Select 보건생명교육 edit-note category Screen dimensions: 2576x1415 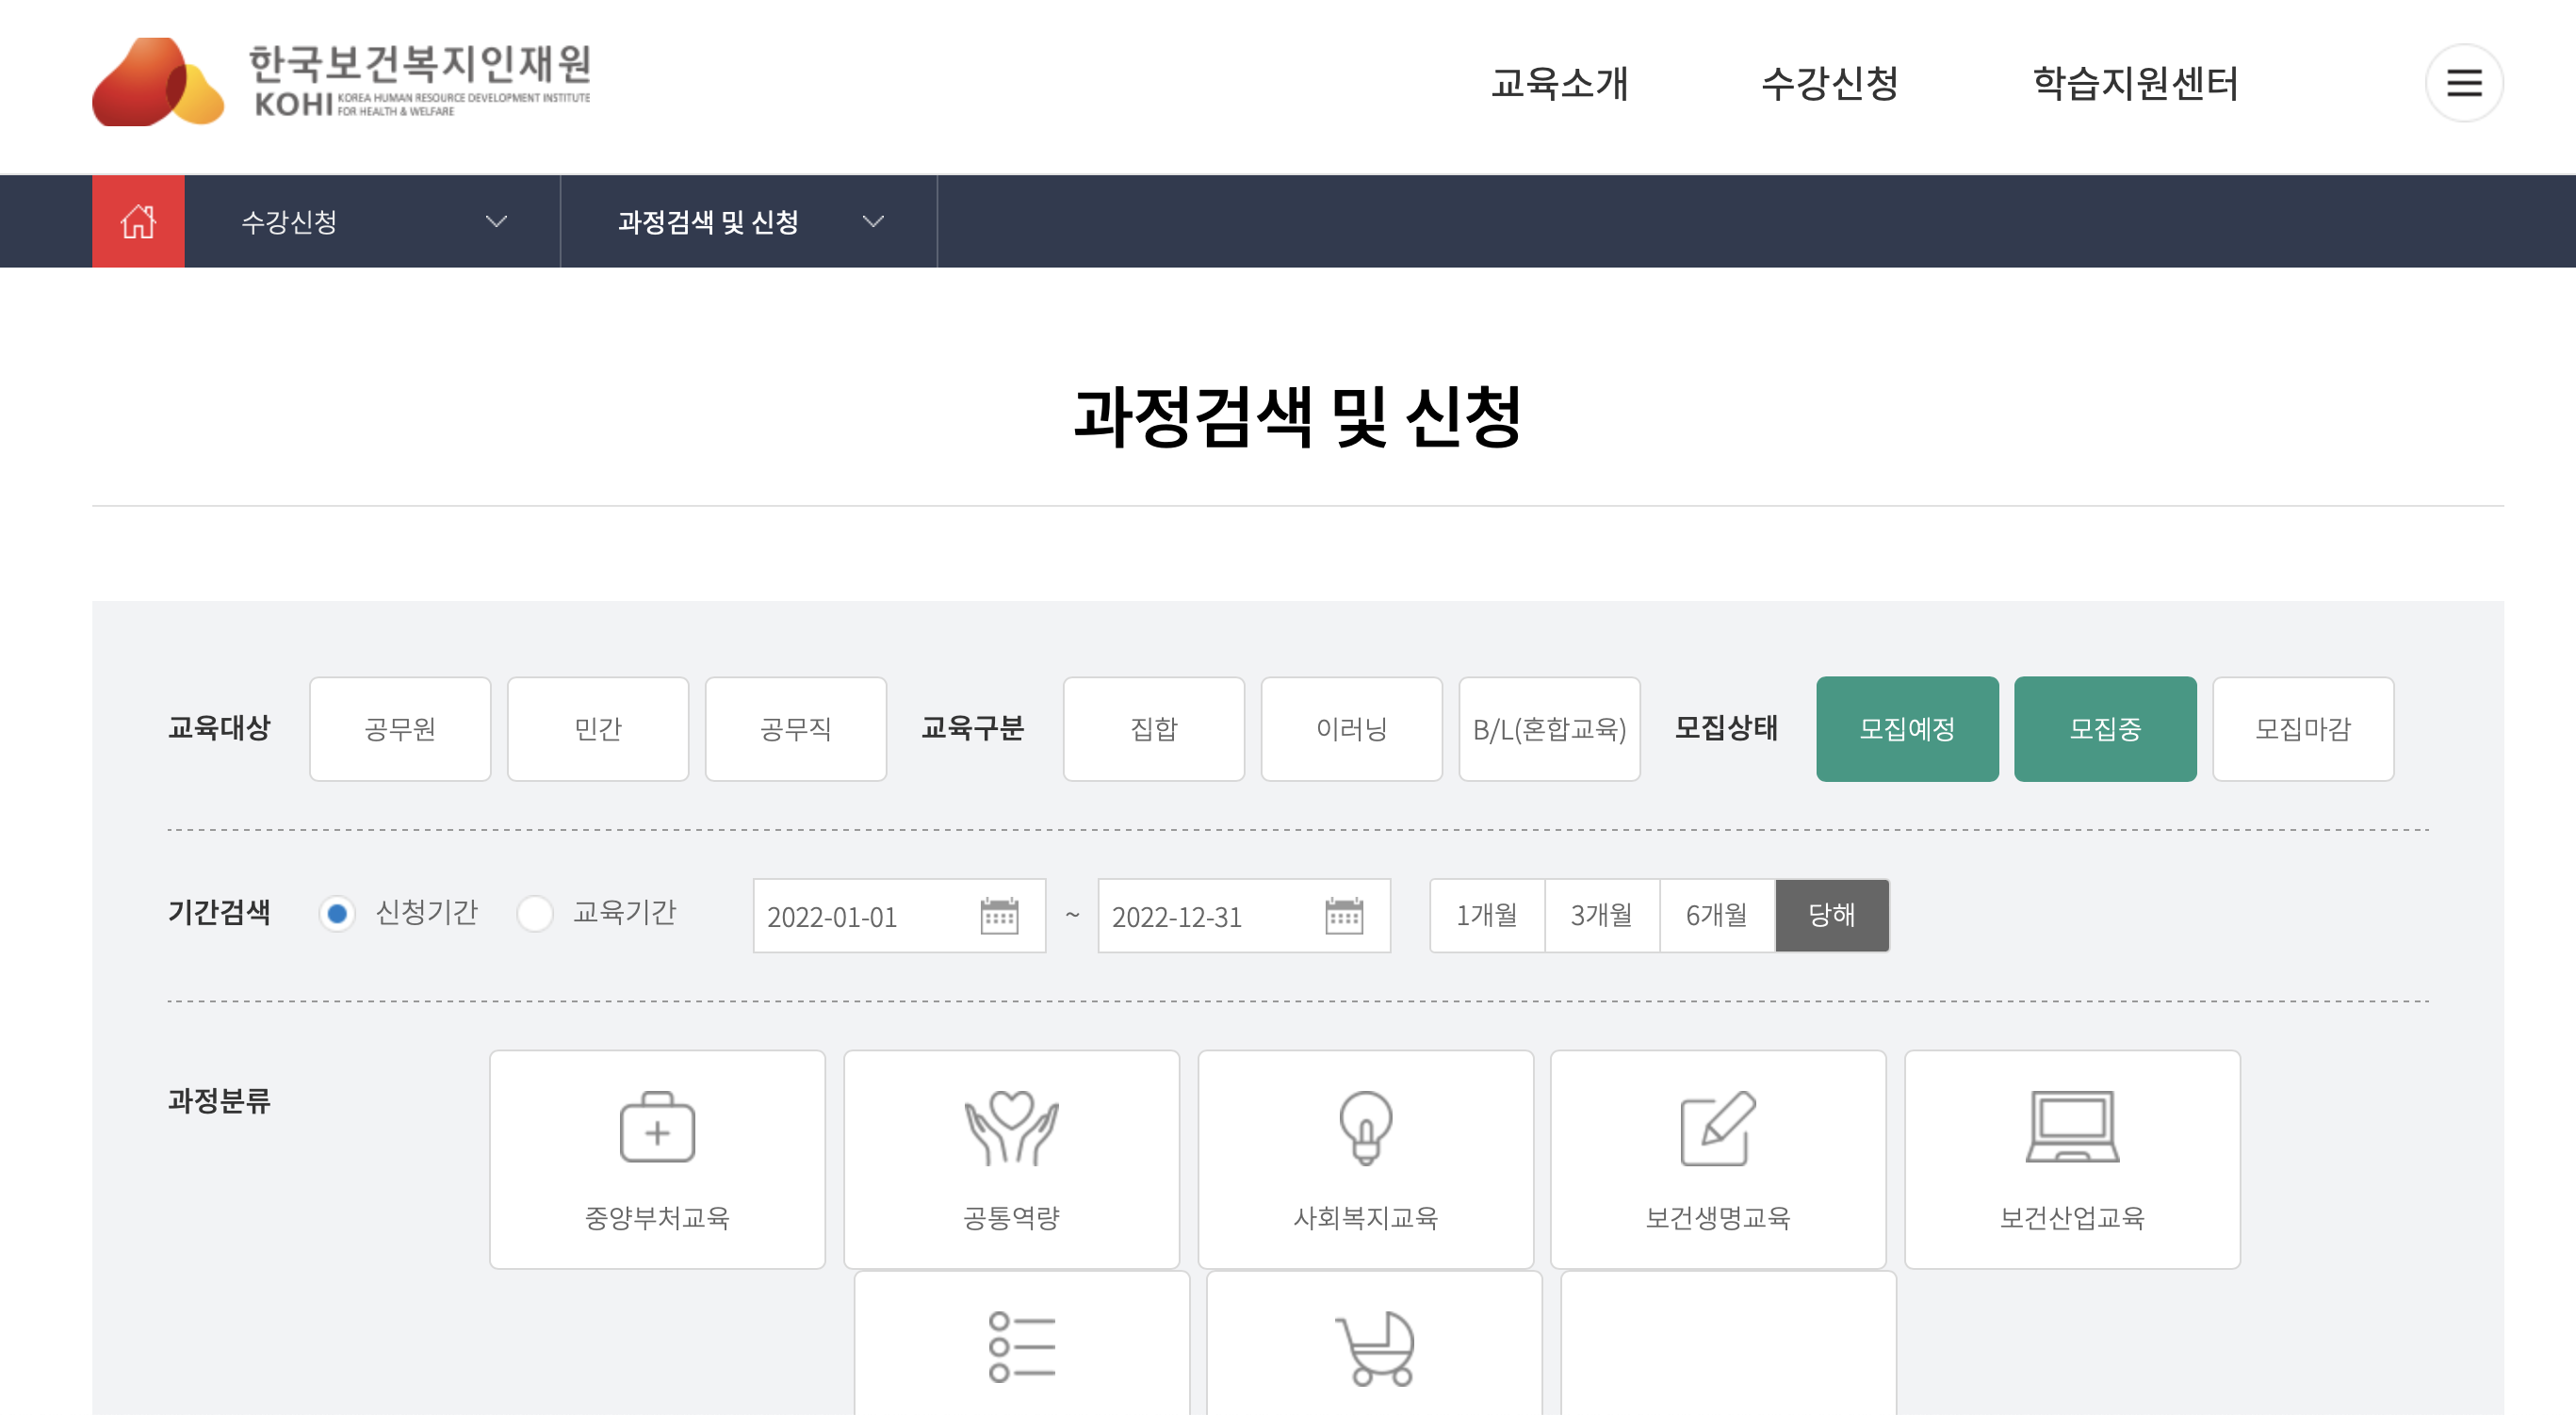pos(1717,1159)
